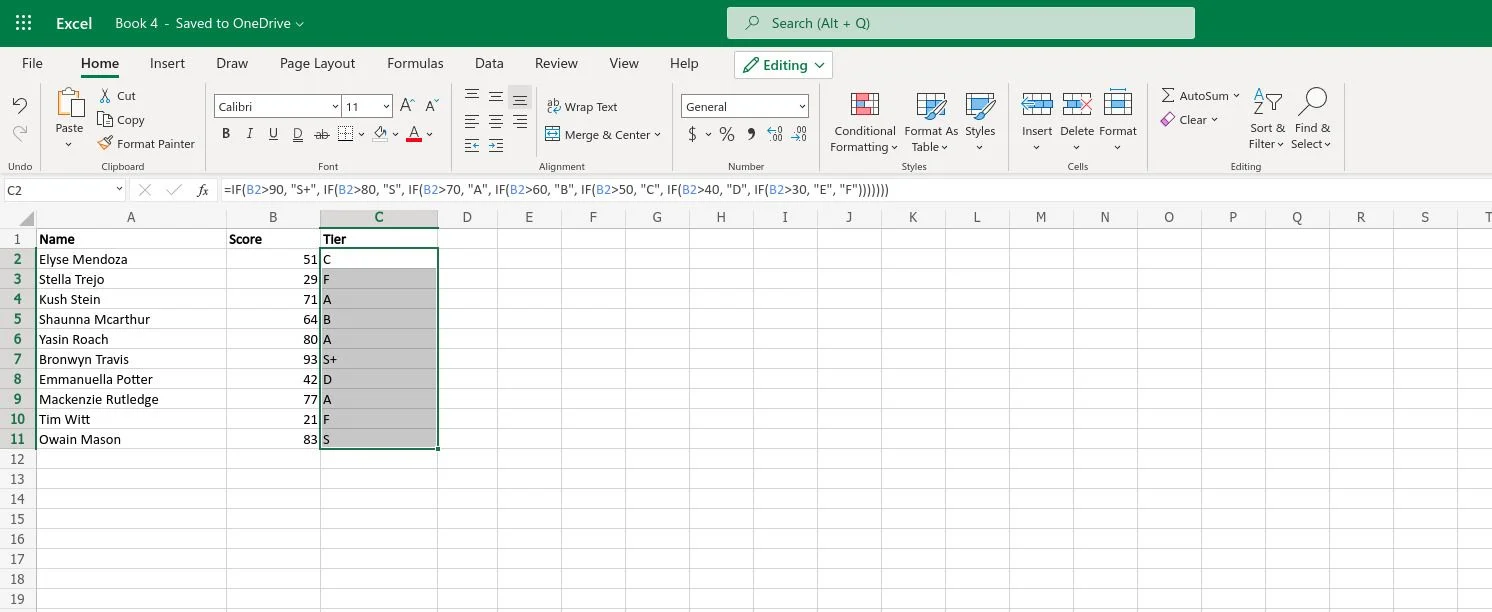Click the search box
This screenshot has width=1492, height=612.
point(961,23)
